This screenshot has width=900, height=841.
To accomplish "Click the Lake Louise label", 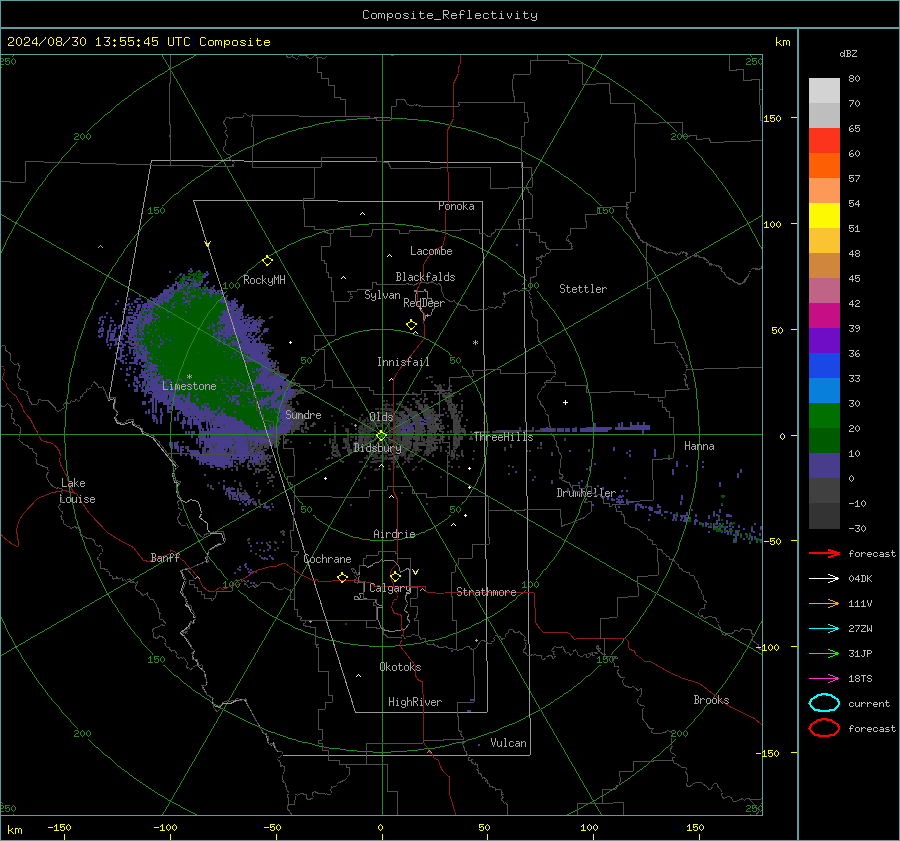I will pos(77,491).
